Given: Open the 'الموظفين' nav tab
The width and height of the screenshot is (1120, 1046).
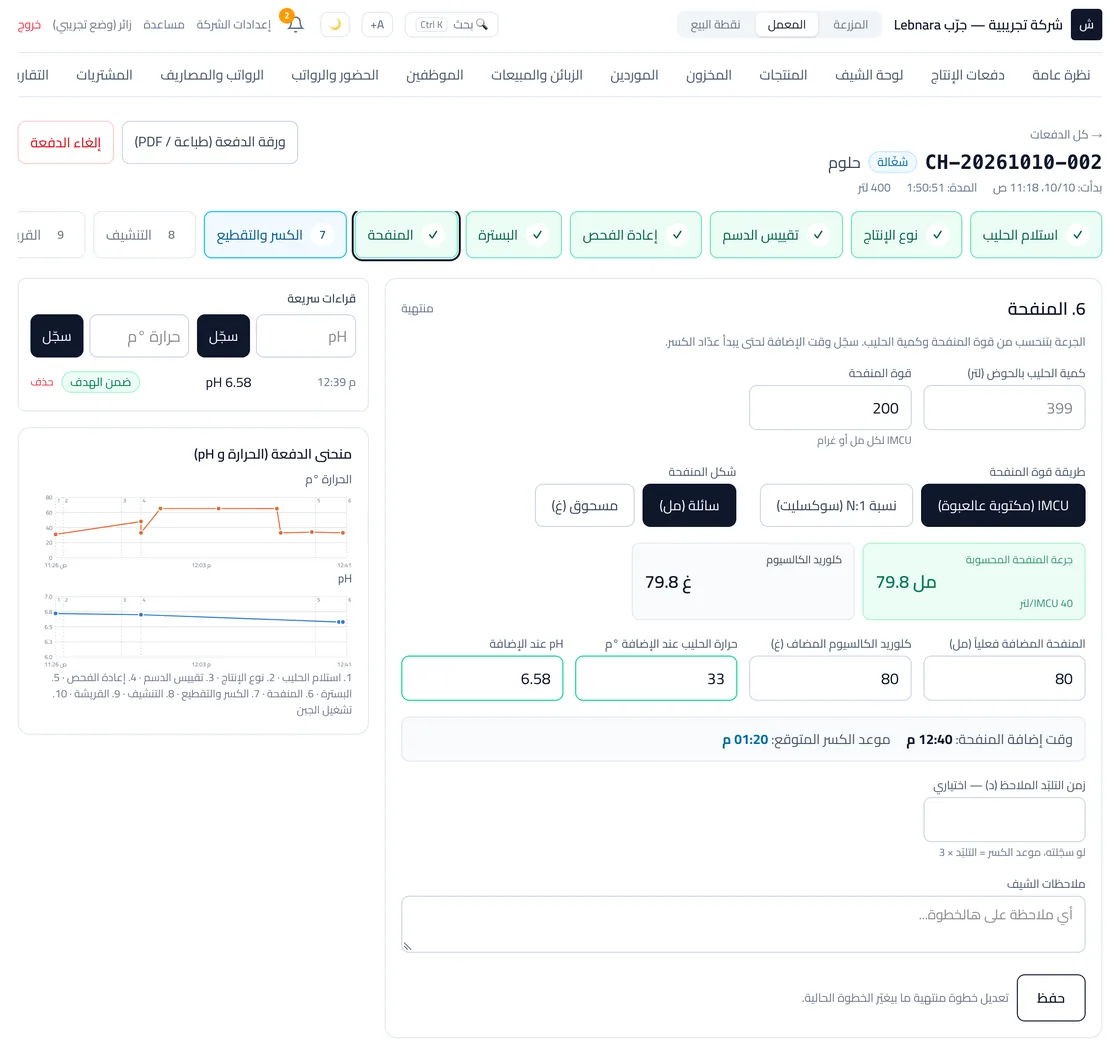Looking at the screenshot, I should [434, 75].
